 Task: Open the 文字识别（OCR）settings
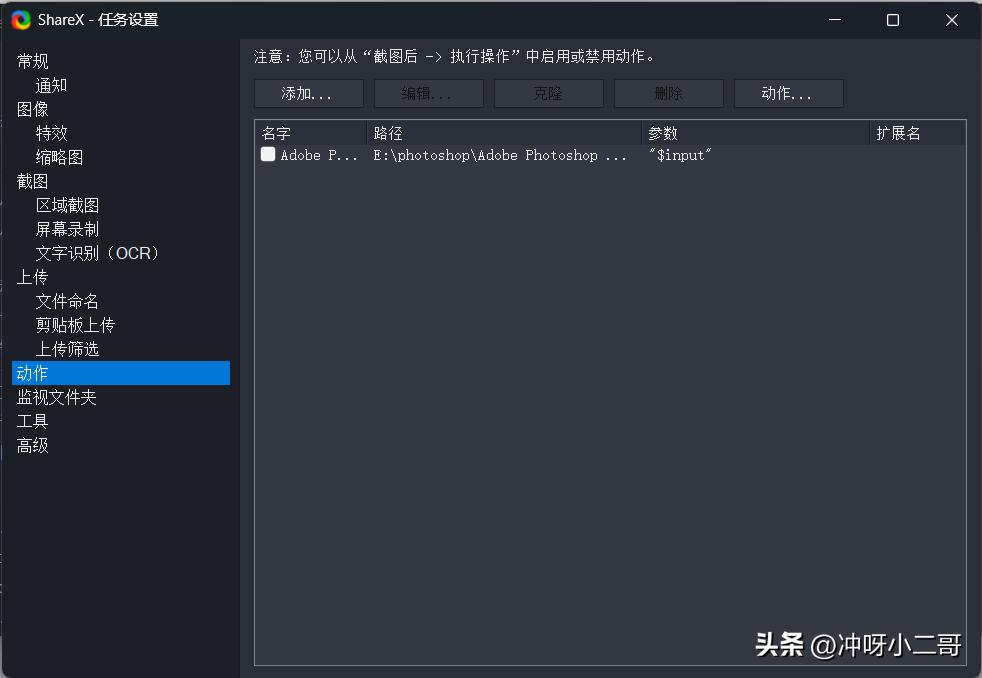[x=97, y=252]
